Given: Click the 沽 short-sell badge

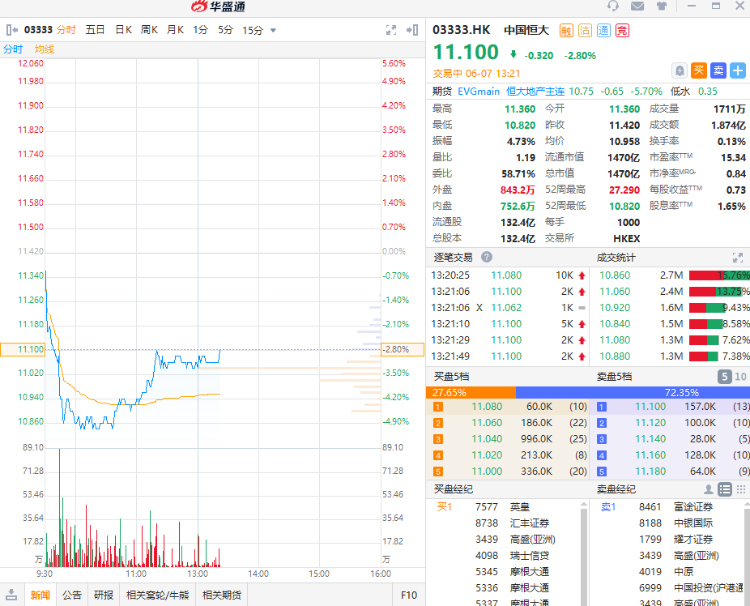Looking at the screenshot, I should [585, 31].
